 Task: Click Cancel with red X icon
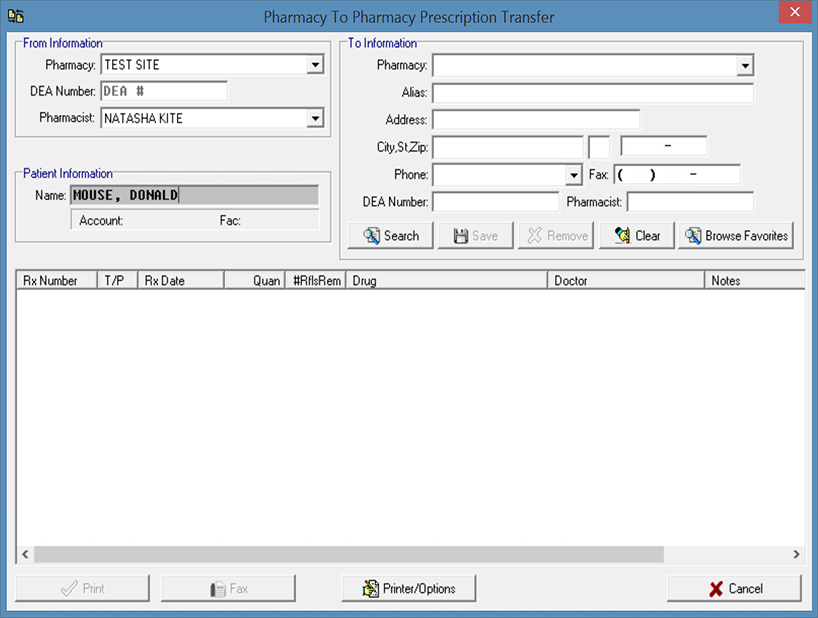pyautogui.click(x=734, y=589)
